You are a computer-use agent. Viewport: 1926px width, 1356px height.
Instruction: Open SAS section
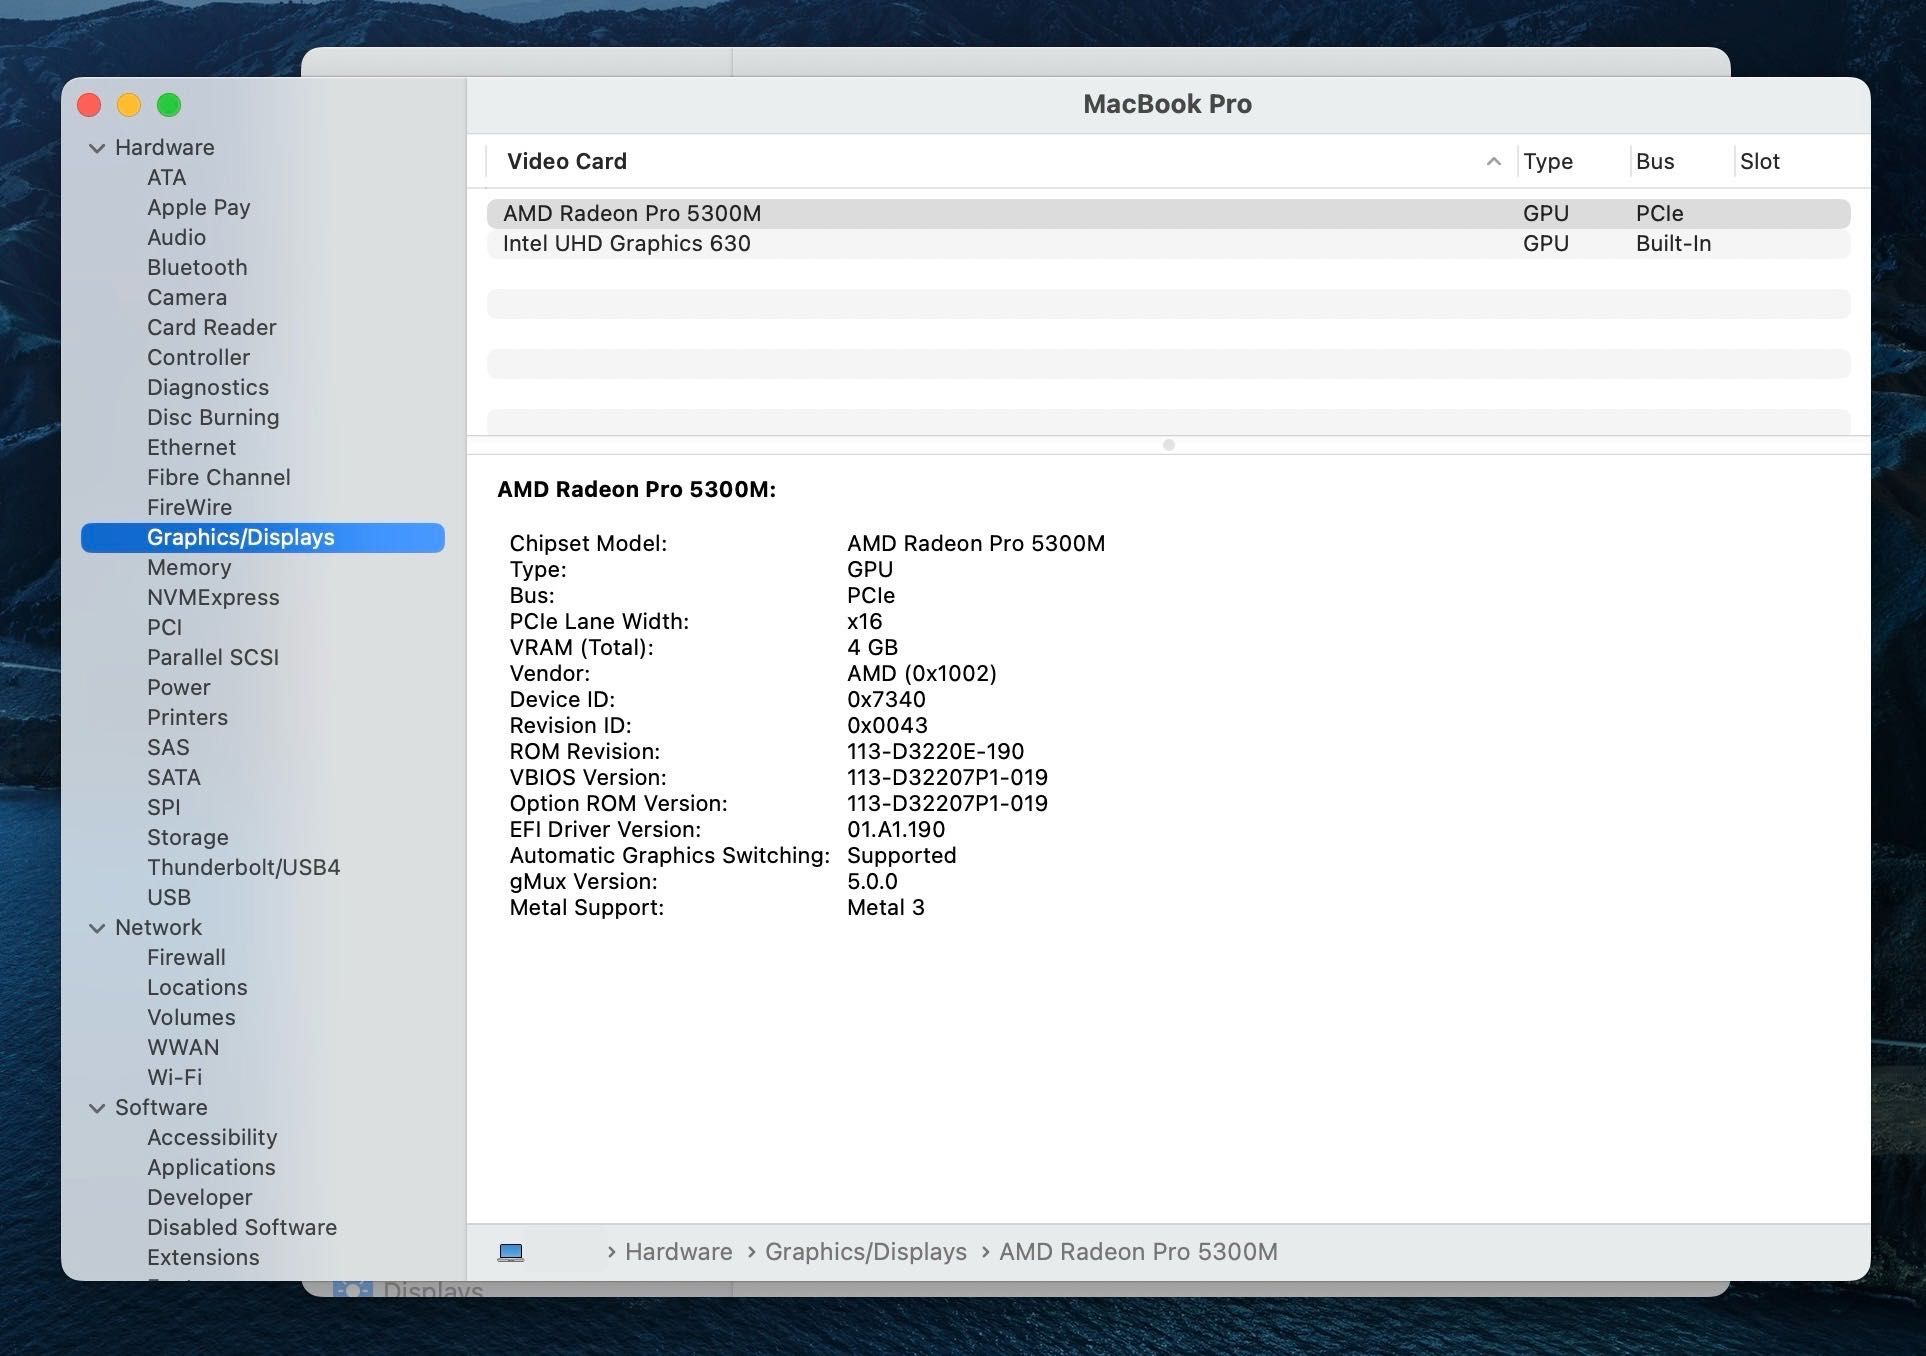[x=167, y=747]
